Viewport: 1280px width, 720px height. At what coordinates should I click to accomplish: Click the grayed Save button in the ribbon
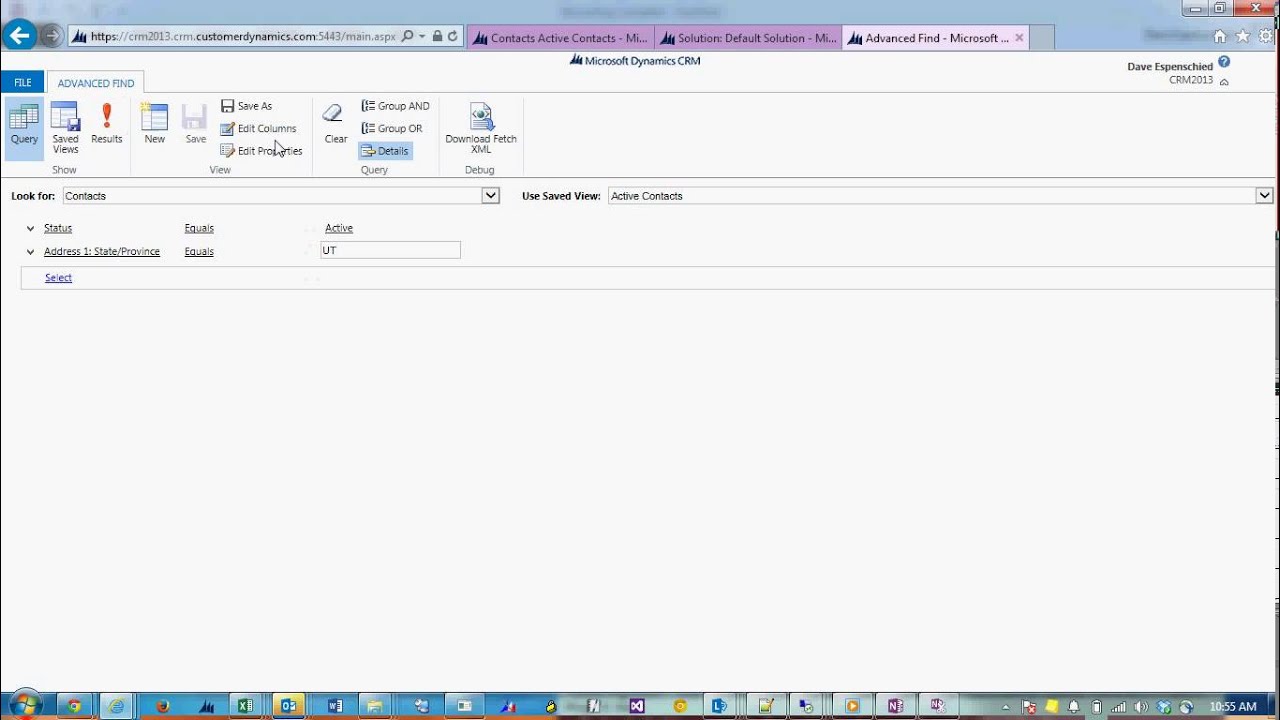tap(195, 124)
